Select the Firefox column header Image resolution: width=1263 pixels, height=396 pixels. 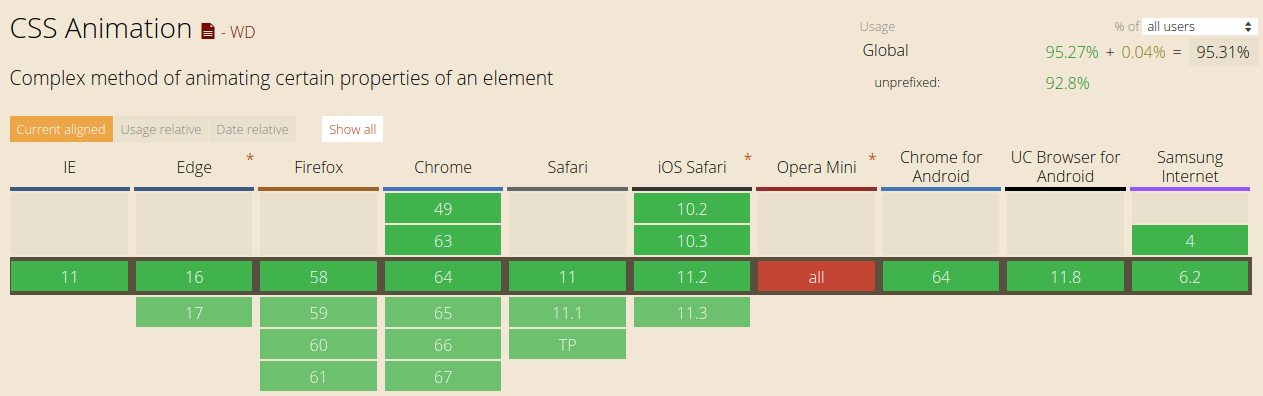318,167
